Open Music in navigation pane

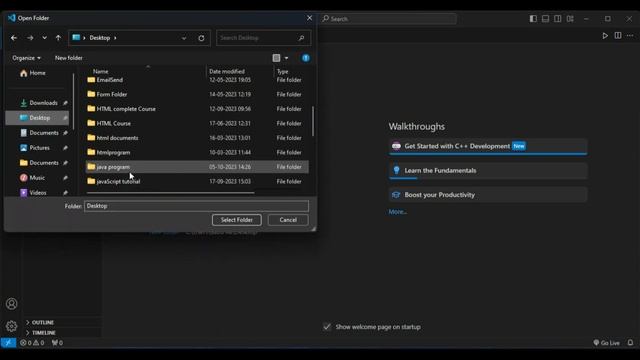click(x=33, y=178)
